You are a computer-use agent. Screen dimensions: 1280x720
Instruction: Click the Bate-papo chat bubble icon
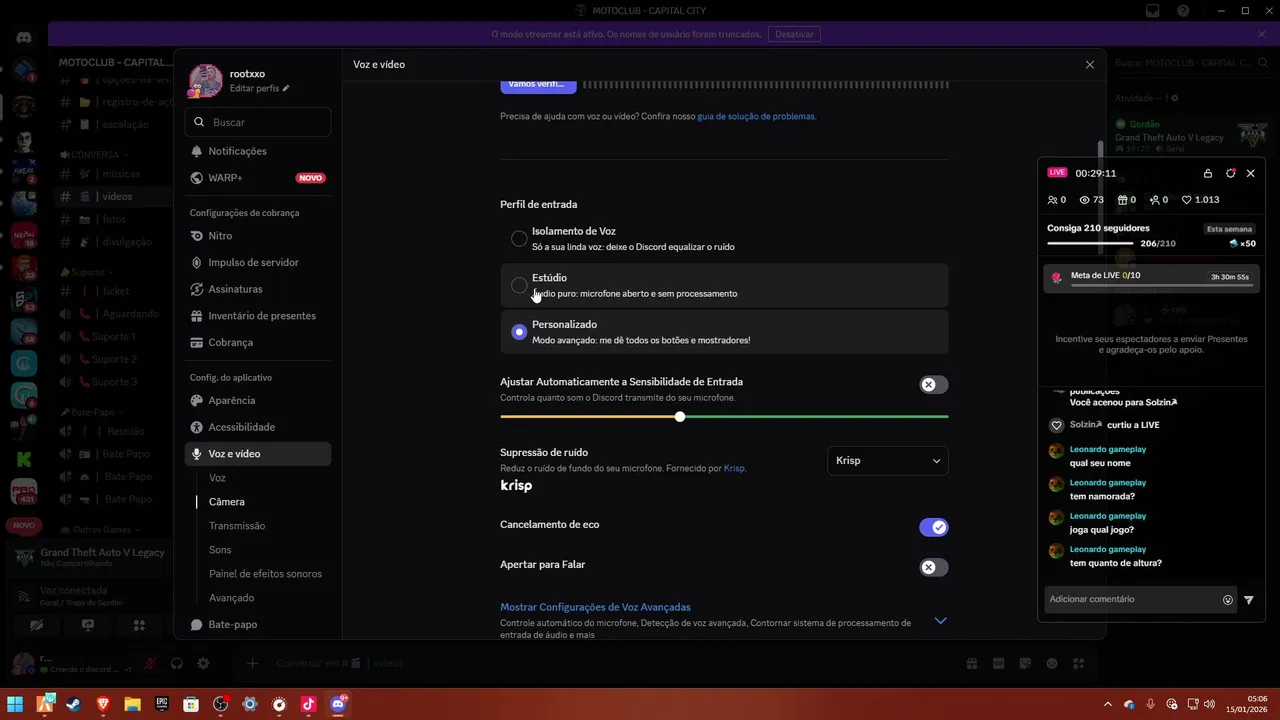click(196, 624)
